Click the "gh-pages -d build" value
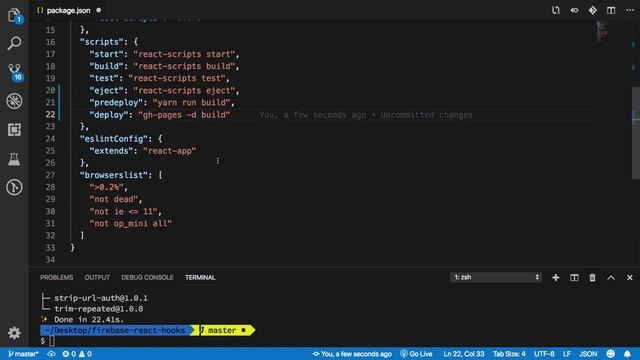The width and height of the screenshot is (640, 360). pyautogui.click(x=184, y=115)
